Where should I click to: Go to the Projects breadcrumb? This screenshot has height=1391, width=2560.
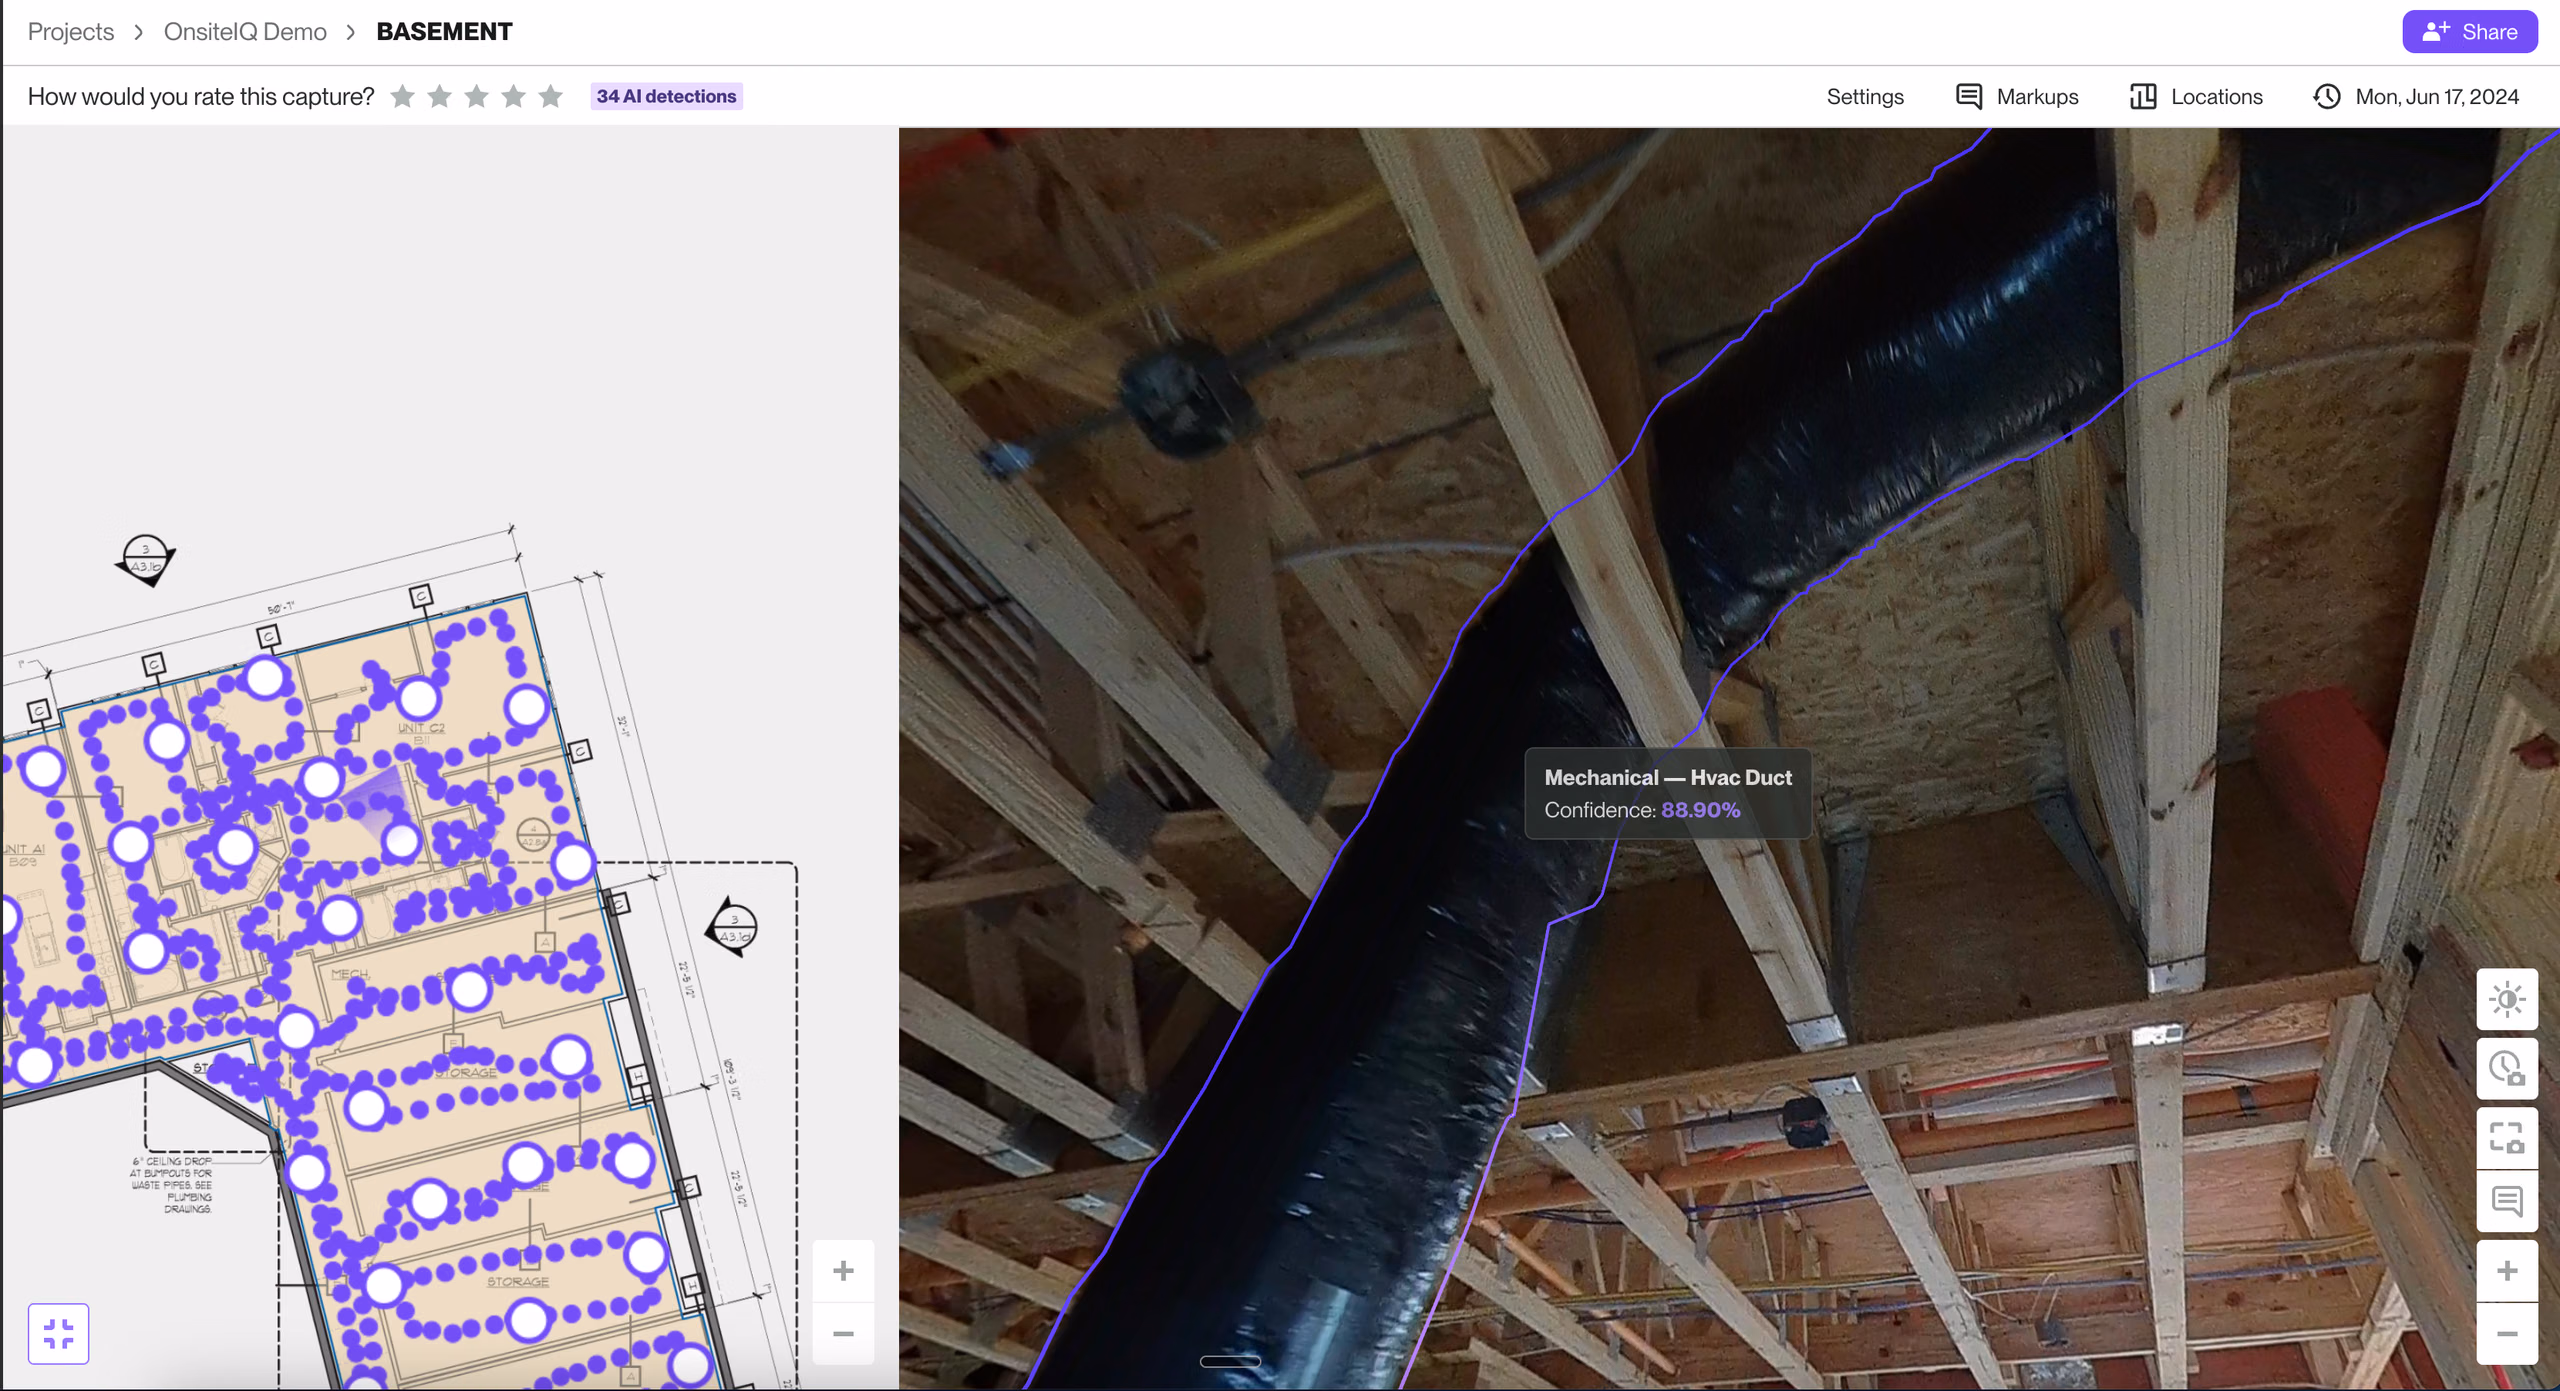[x=71, y=32]
